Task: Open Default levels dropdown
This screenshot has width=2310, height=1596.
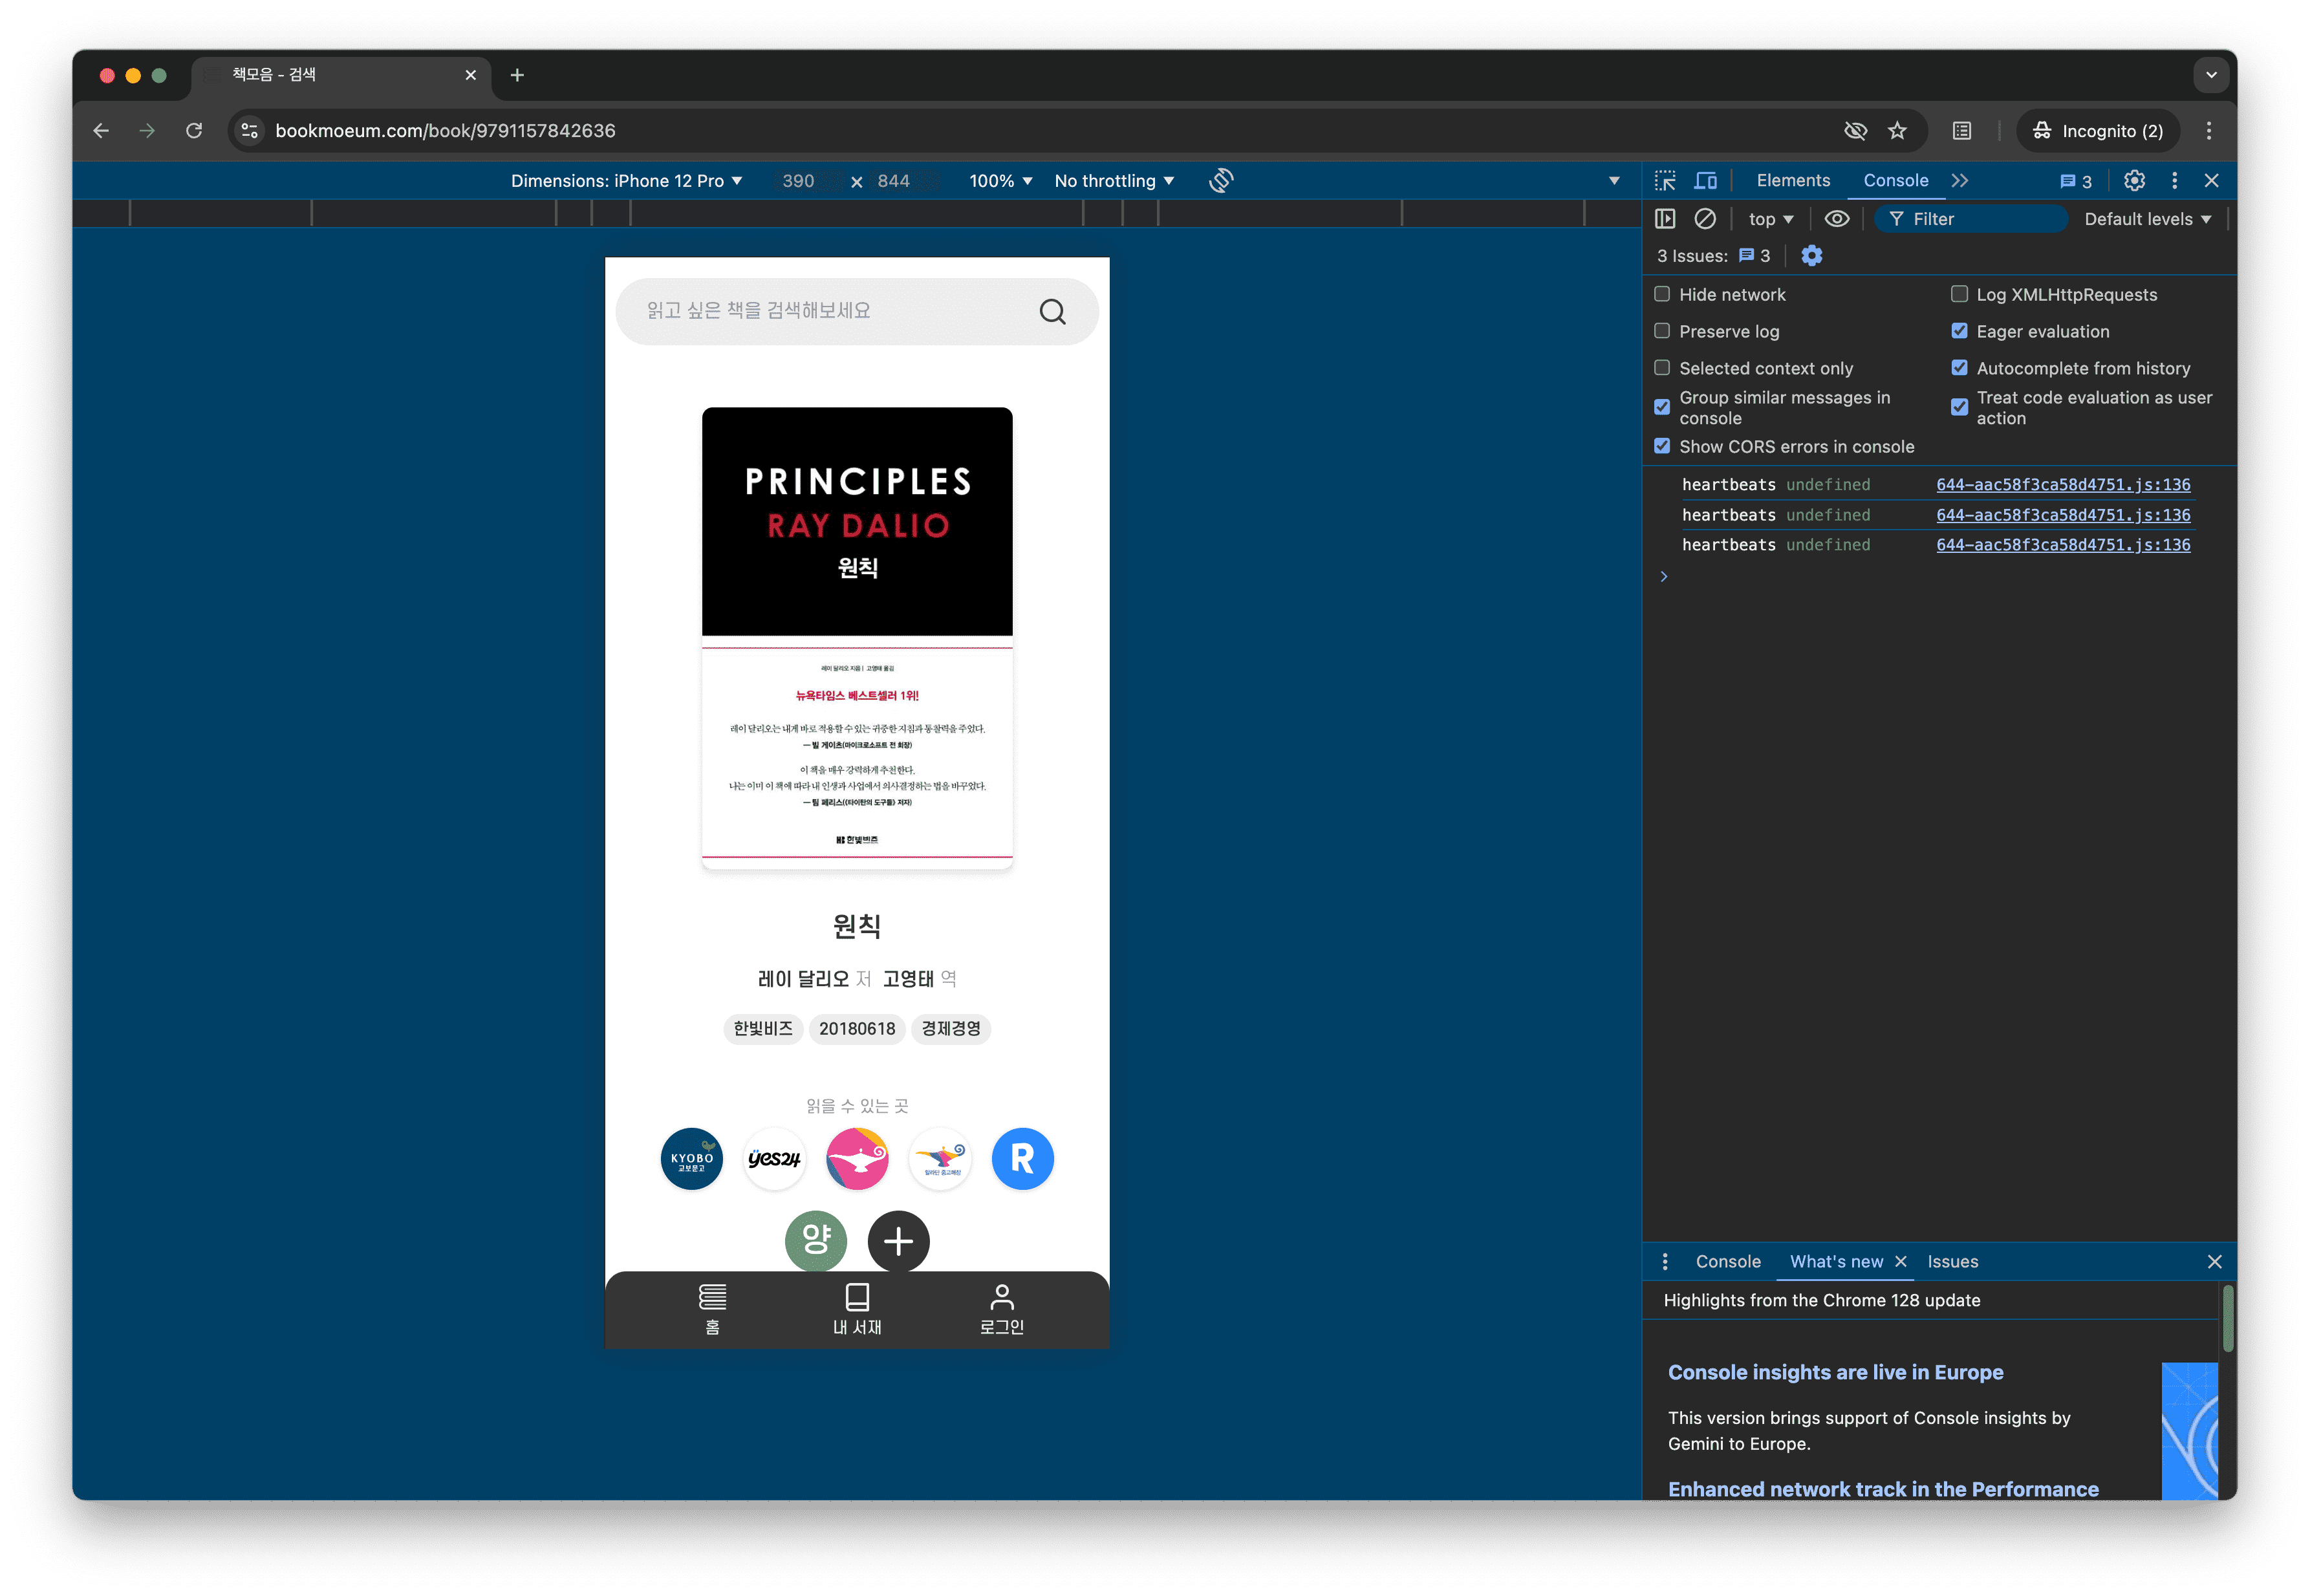Action: tap(2147, 219)
